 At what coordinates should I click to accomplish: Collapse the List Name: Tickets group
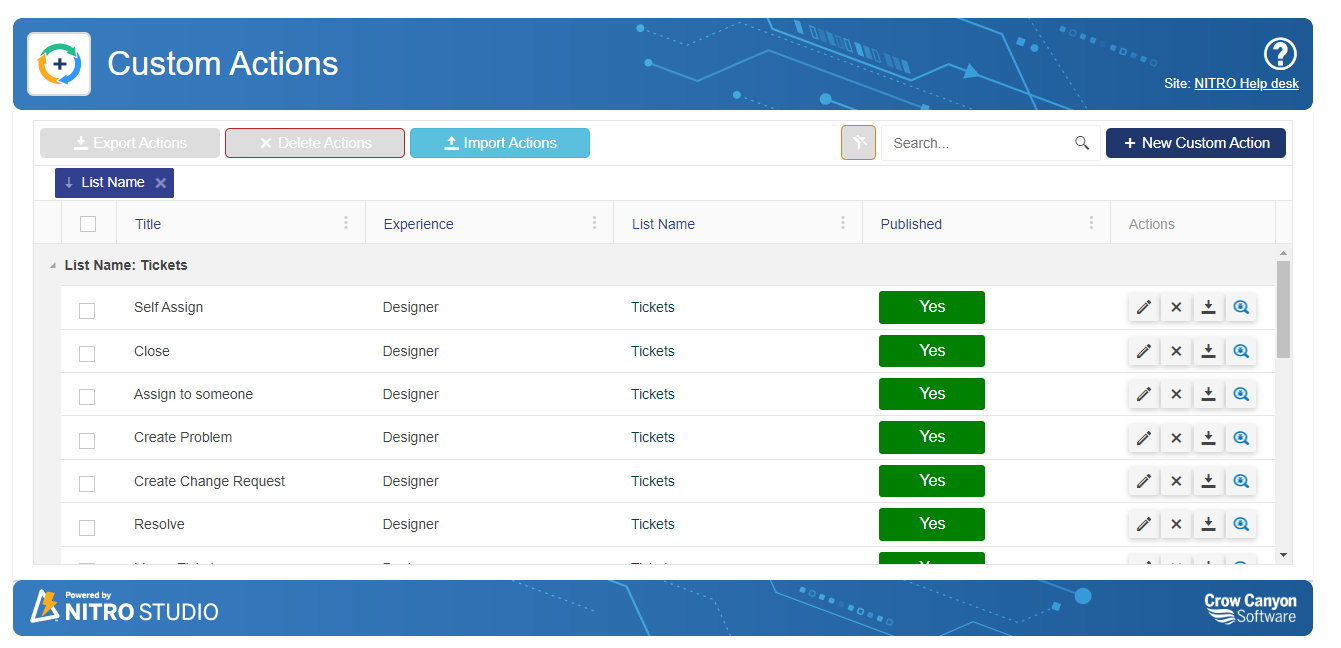(x=52, y=266)
